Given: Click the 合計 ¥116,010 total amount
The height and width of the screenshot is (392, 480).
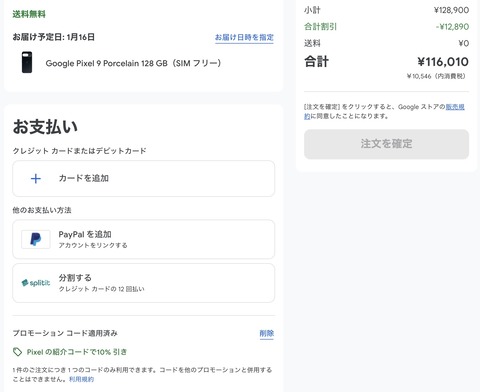Looking at the screenshot, I should 443,62.
